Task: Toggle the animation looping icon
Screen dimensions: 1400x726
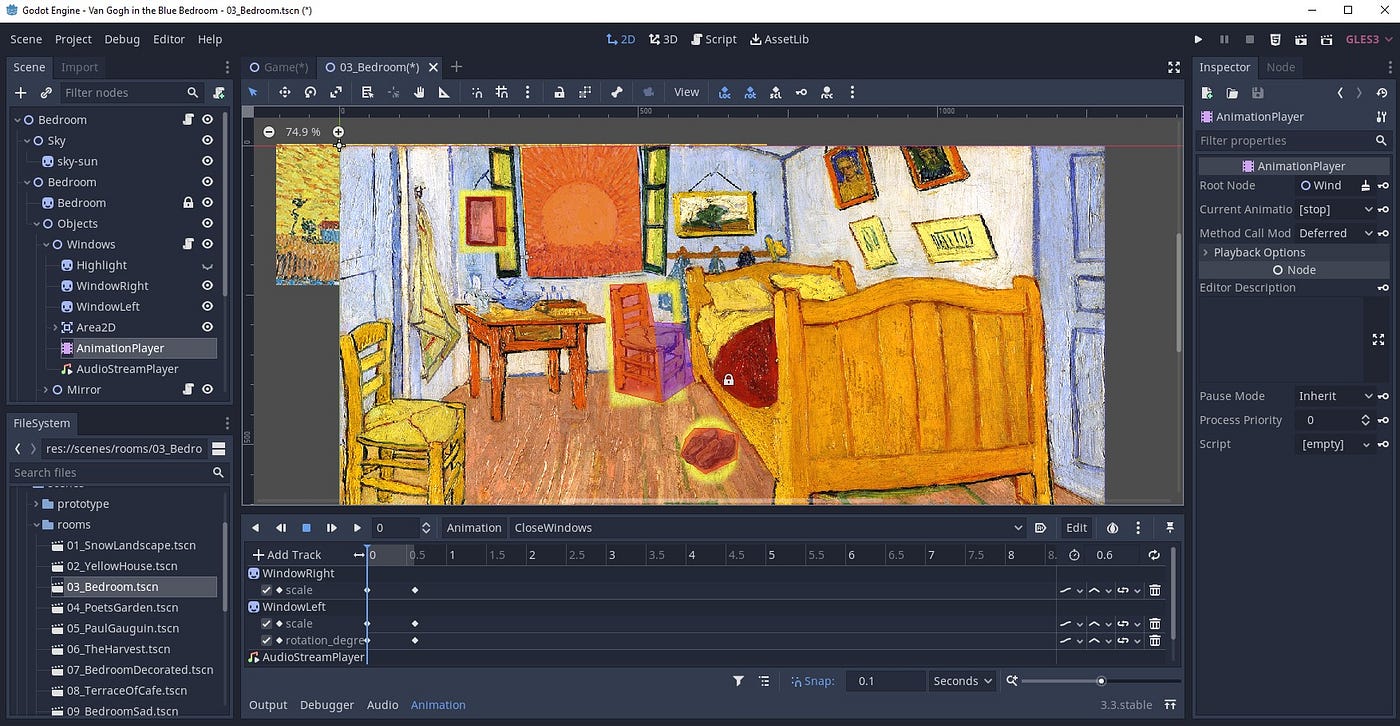Action: (x=1154, y=555)
